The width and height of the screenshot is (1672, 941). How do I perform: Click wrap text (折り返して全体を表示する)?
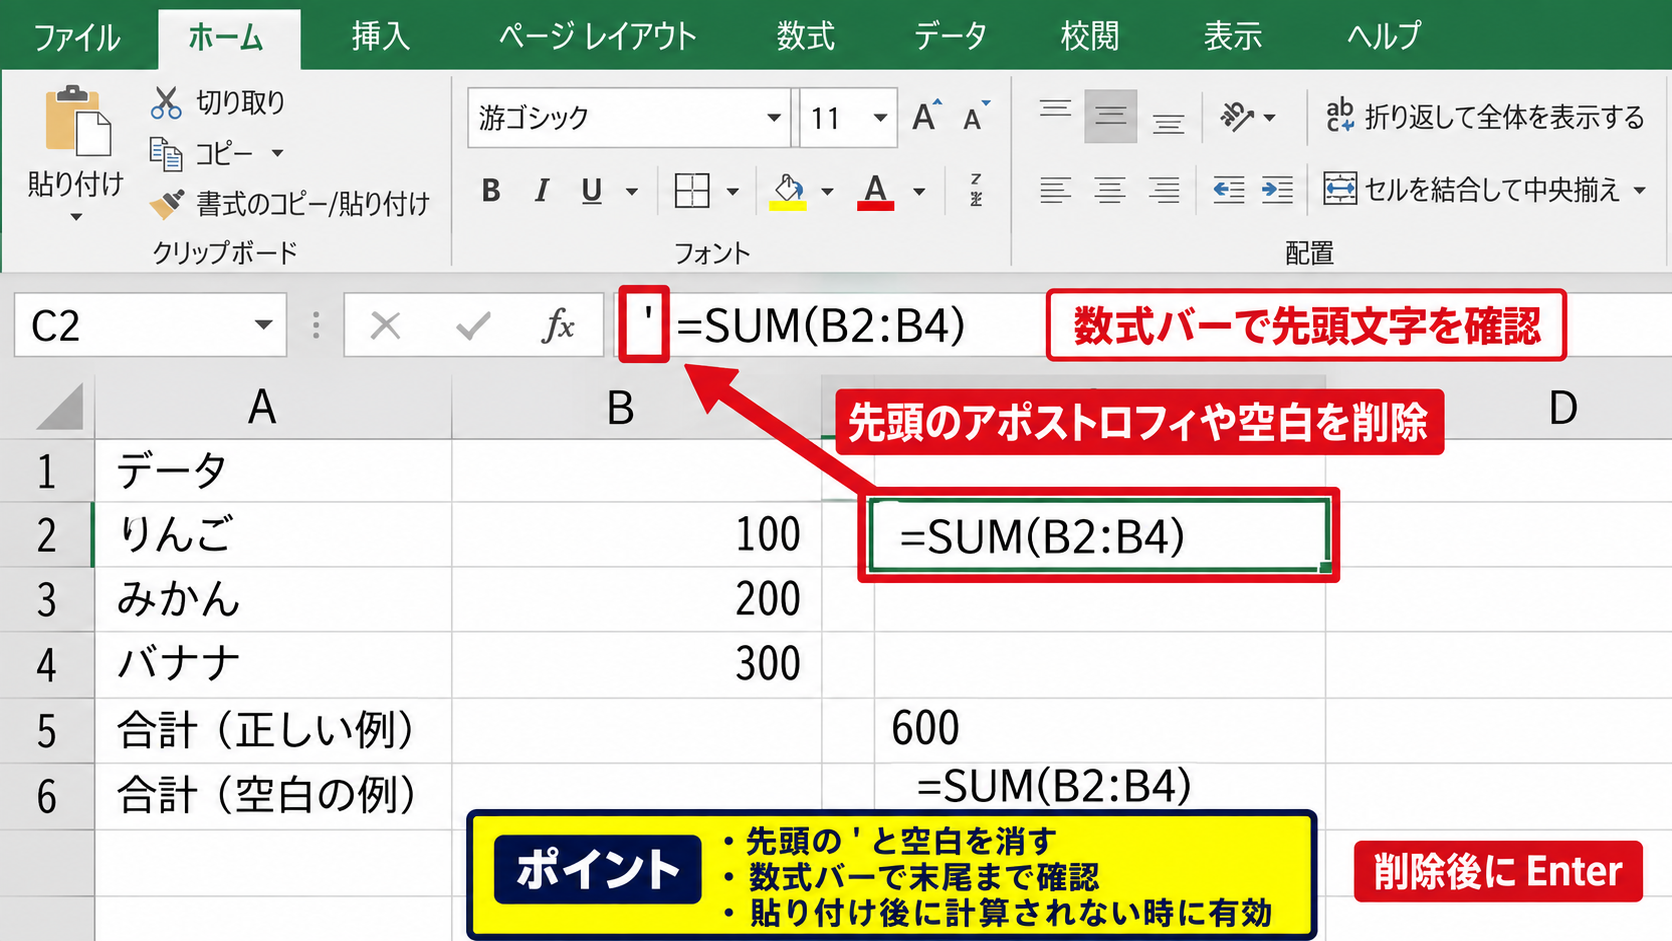coord(1484,117)
